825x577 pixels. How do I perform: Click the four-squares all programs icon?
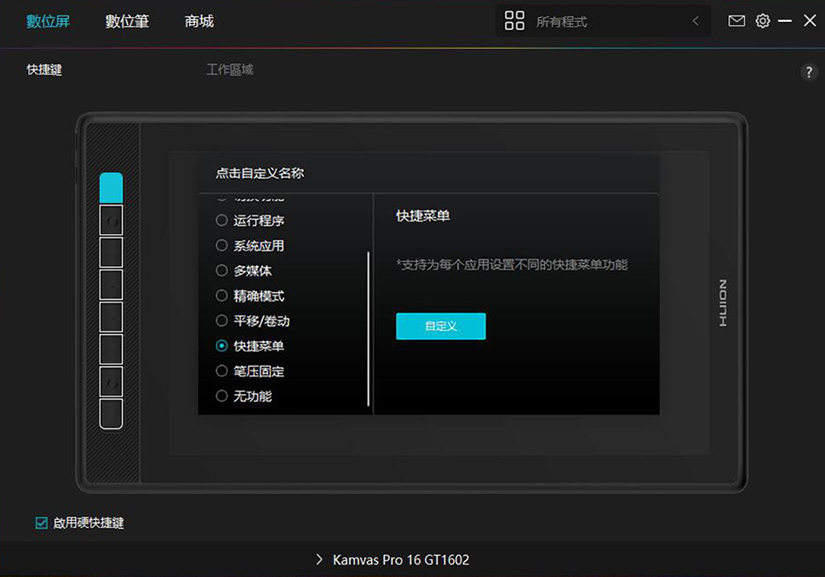(514, 21)
